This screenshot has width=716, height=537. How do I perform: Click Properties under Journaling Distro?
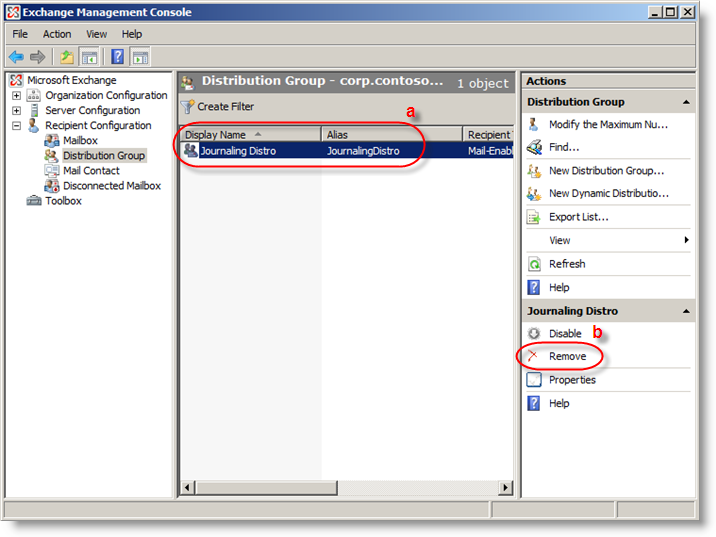coord(572,380)
